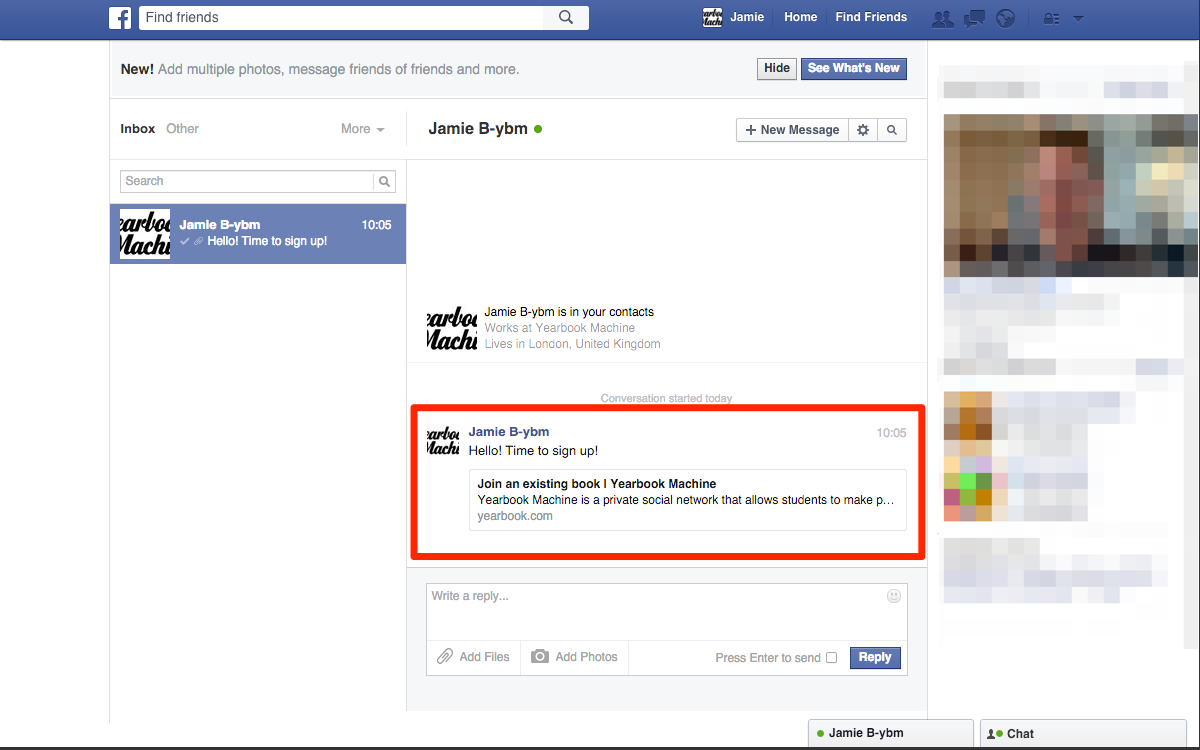Open the friend requests icon

pos(942,18)
